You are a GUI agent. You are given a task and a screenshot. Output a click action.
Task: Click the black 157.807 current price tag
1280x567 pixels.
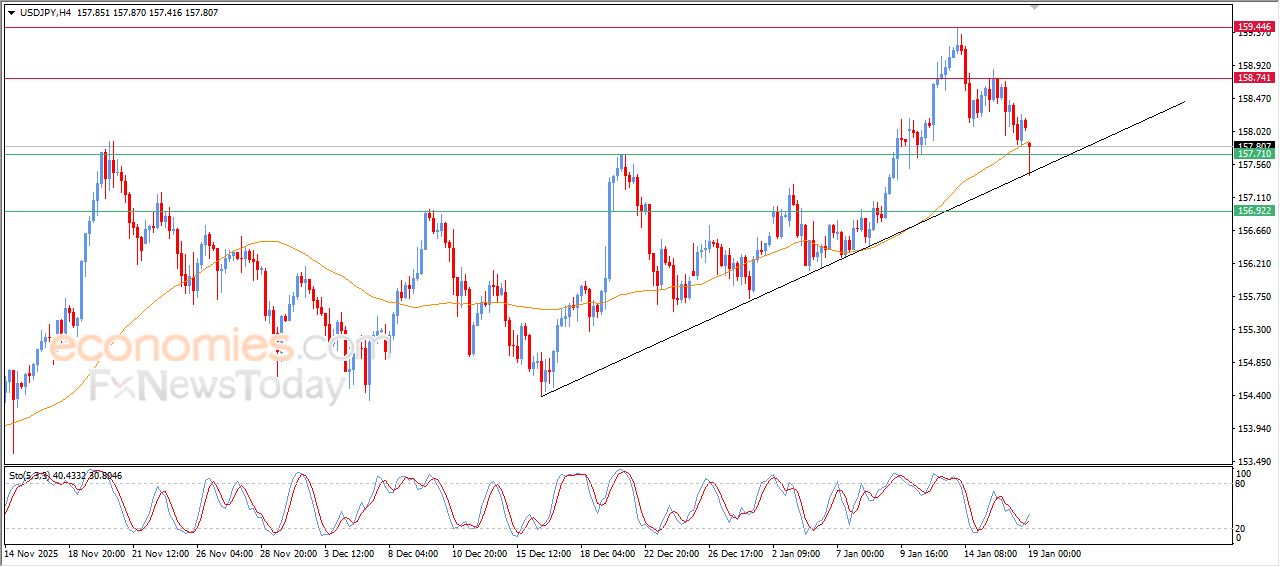coord(1254,145)
